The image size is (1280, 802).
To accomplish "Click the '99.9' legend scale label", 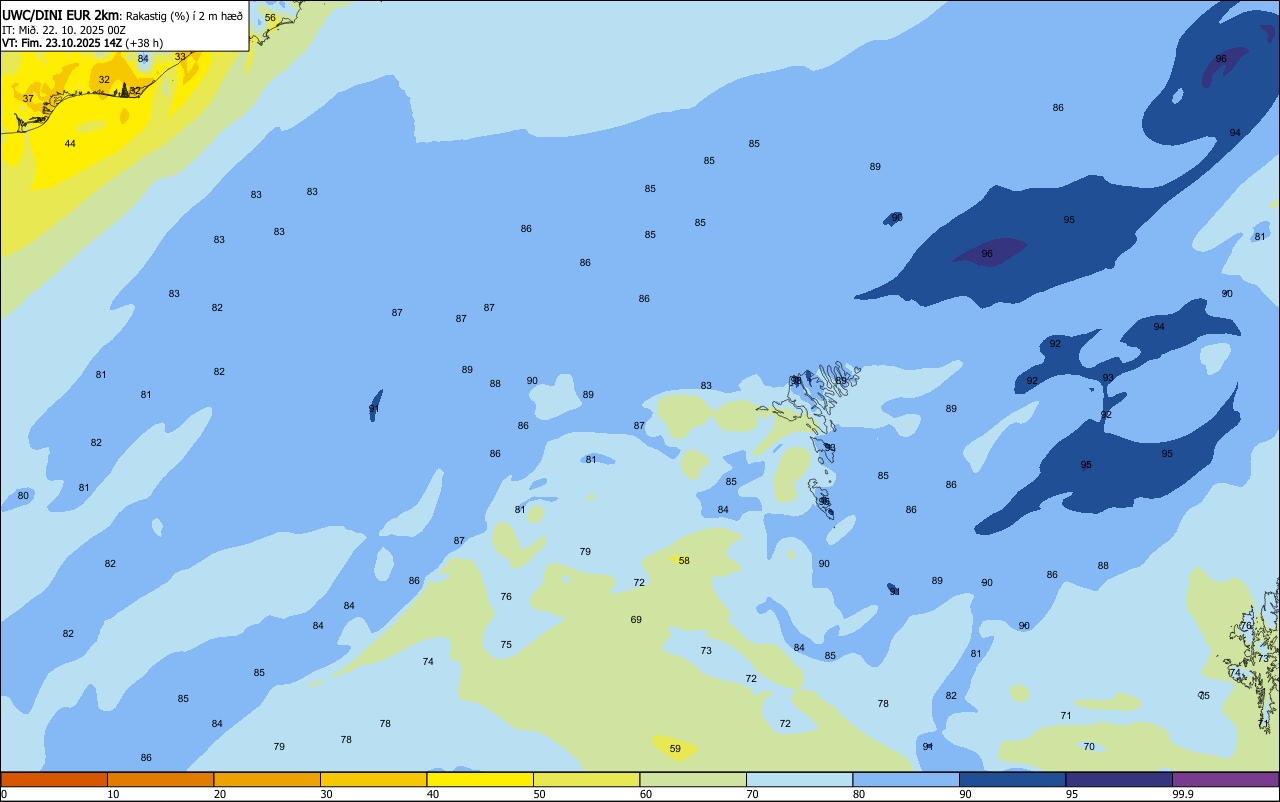I will pyautogui.click(x=1183, y=794).
